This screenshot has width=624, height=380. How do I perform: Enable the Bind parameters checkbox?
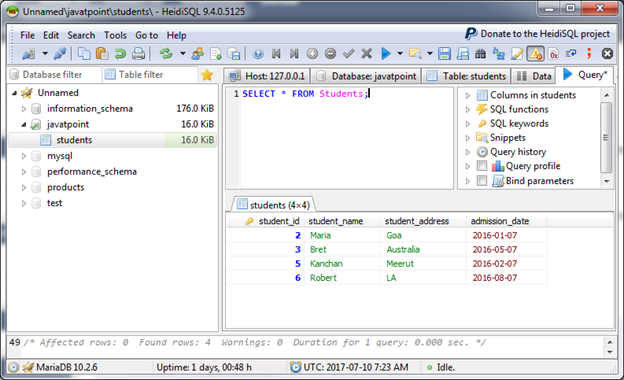tap(482, 181)
